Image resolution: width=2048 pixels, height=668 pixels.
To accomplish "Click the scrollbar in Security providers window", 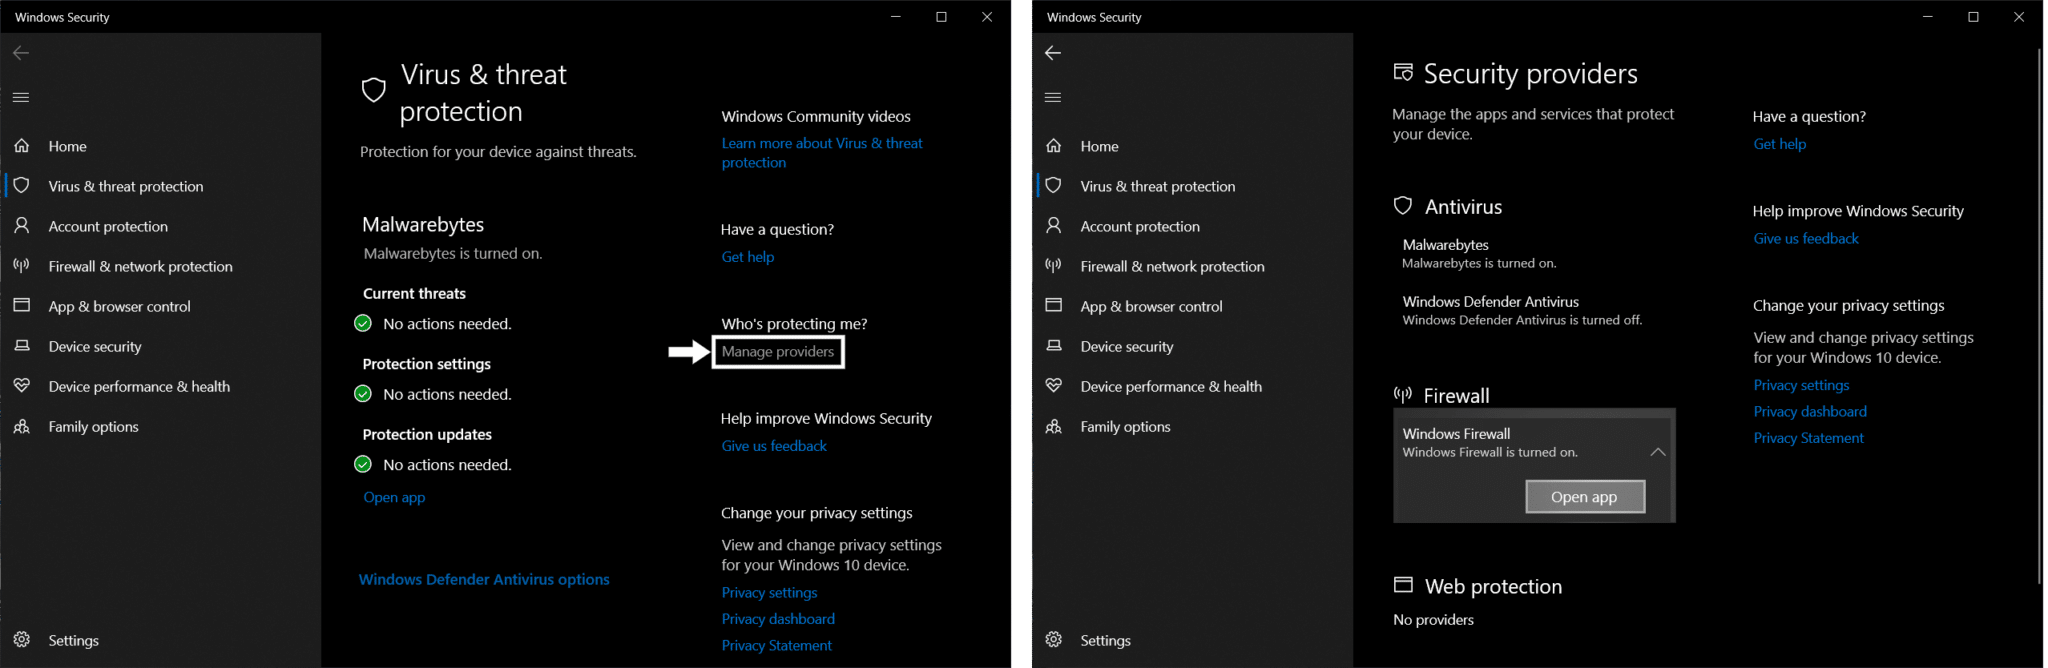I will (2039, 315).
